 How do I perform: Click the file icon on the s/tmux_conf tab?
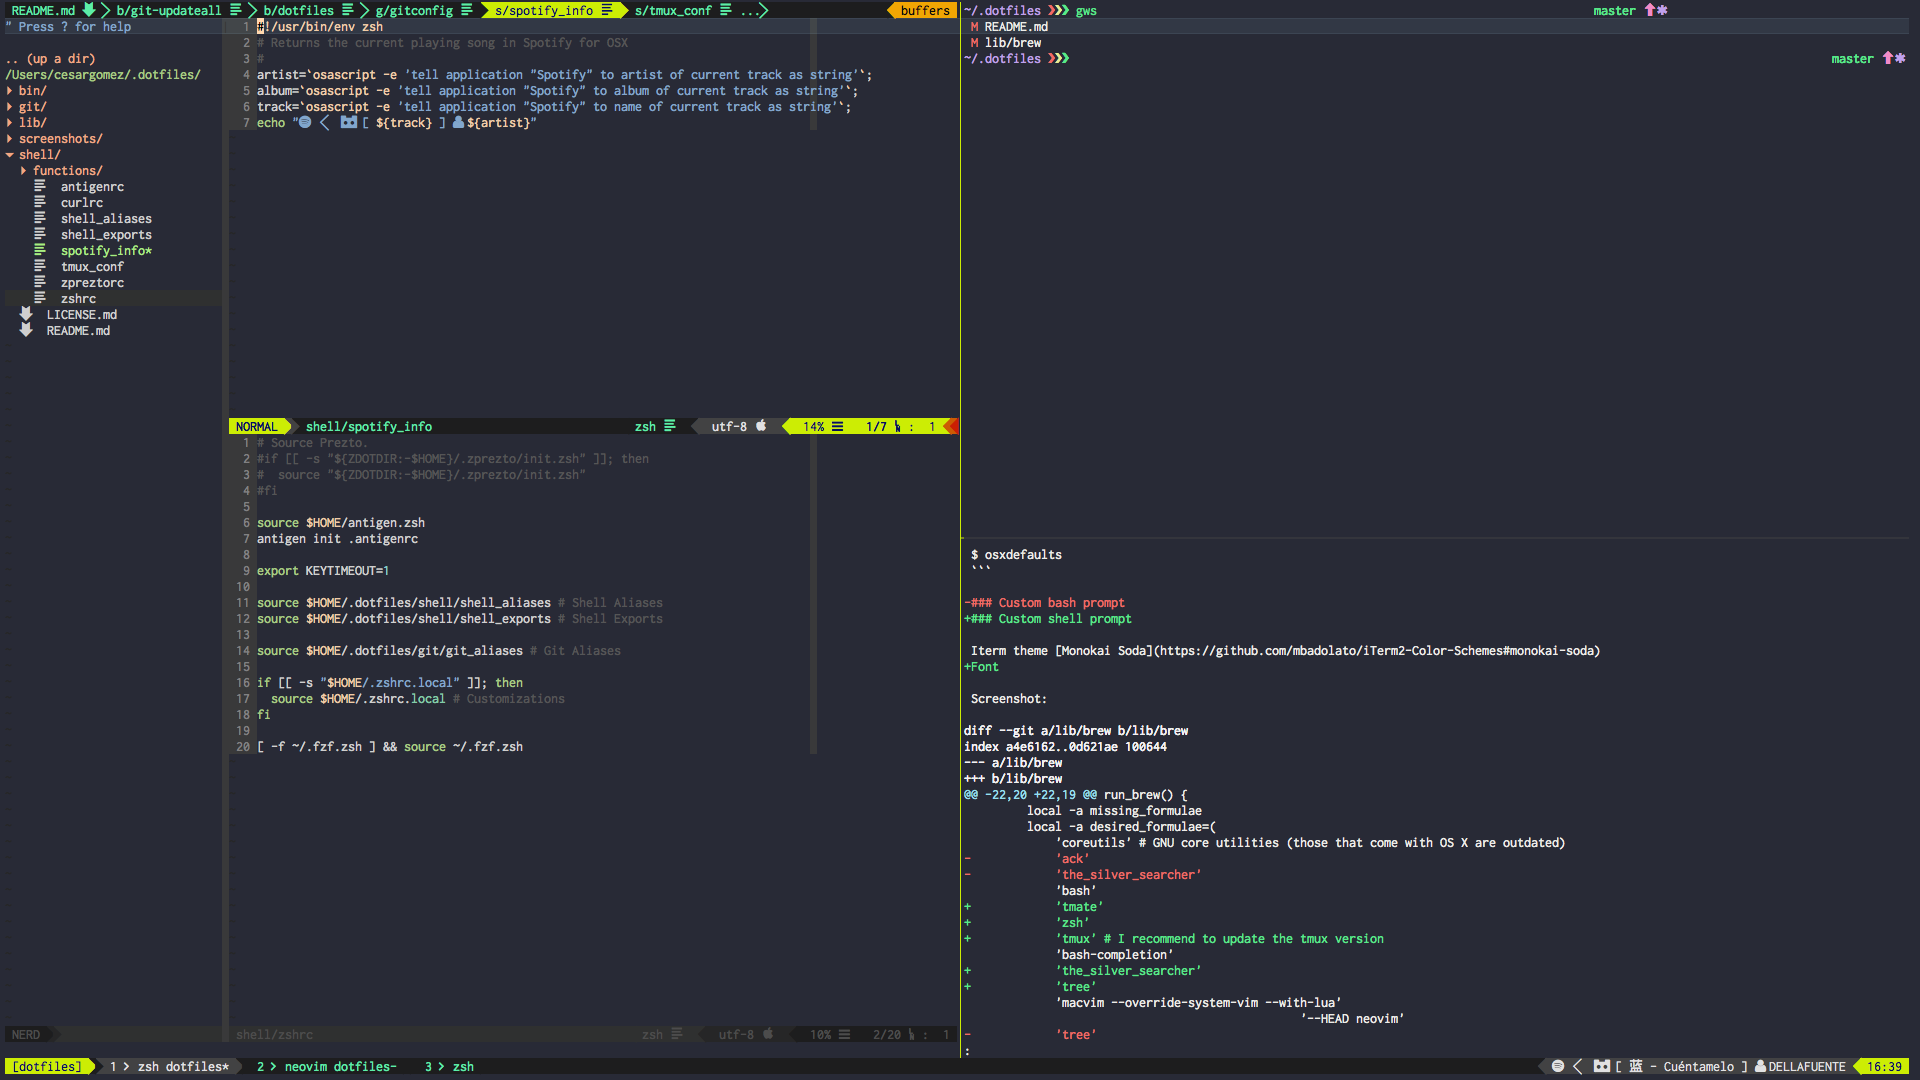(x=725, y=10)
